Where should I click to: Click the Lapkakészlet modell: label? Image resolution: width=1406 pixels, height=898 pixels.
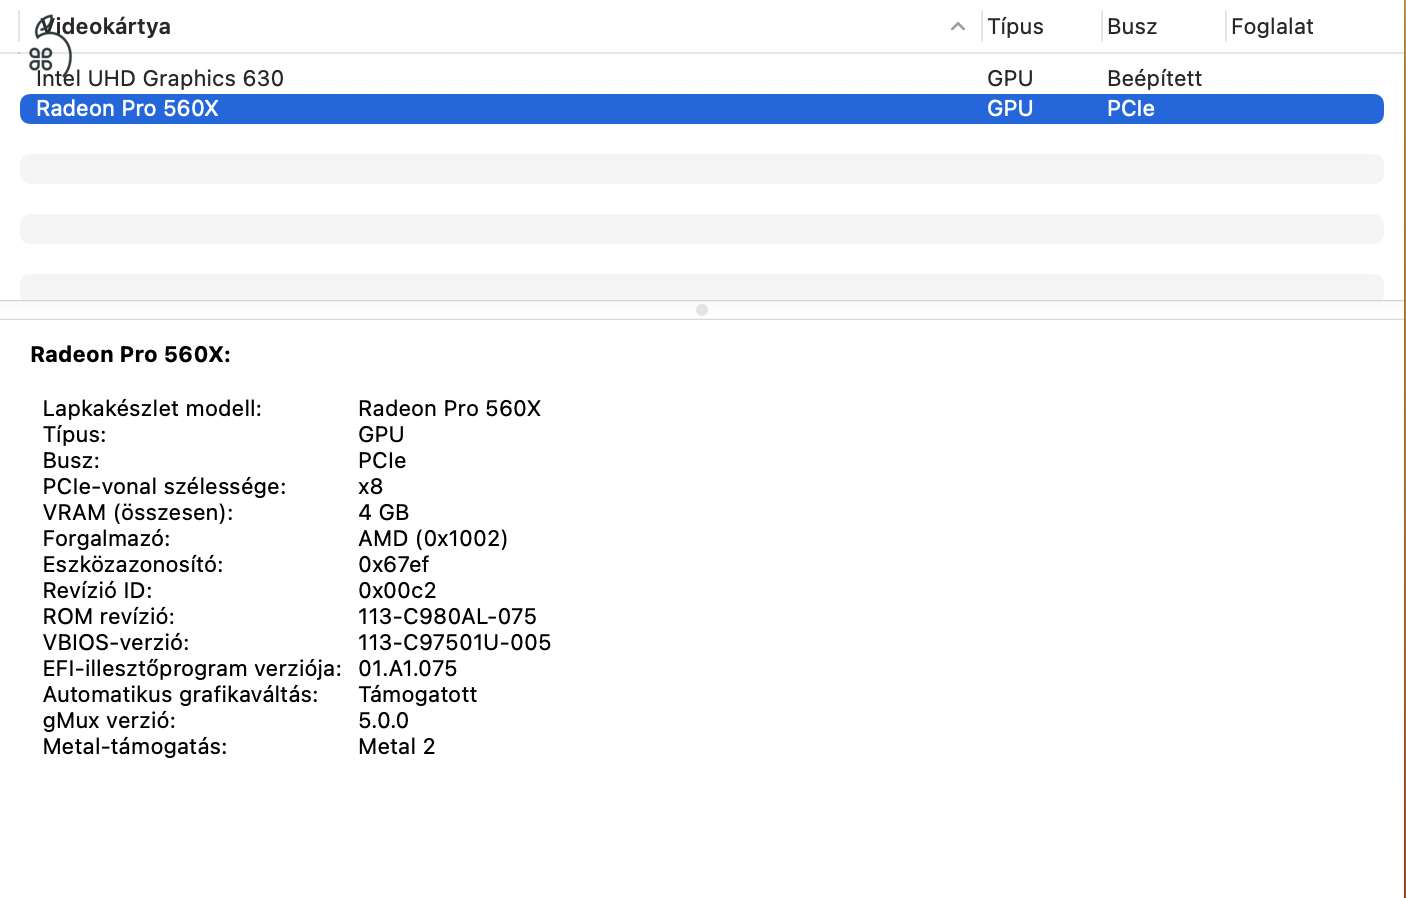(x=152, y=409)
